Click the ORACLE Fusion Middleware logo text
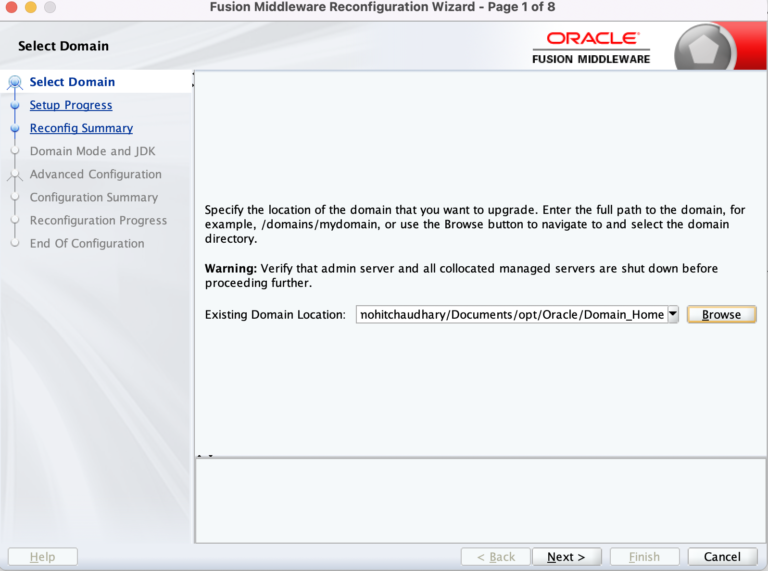 (591, 48)
